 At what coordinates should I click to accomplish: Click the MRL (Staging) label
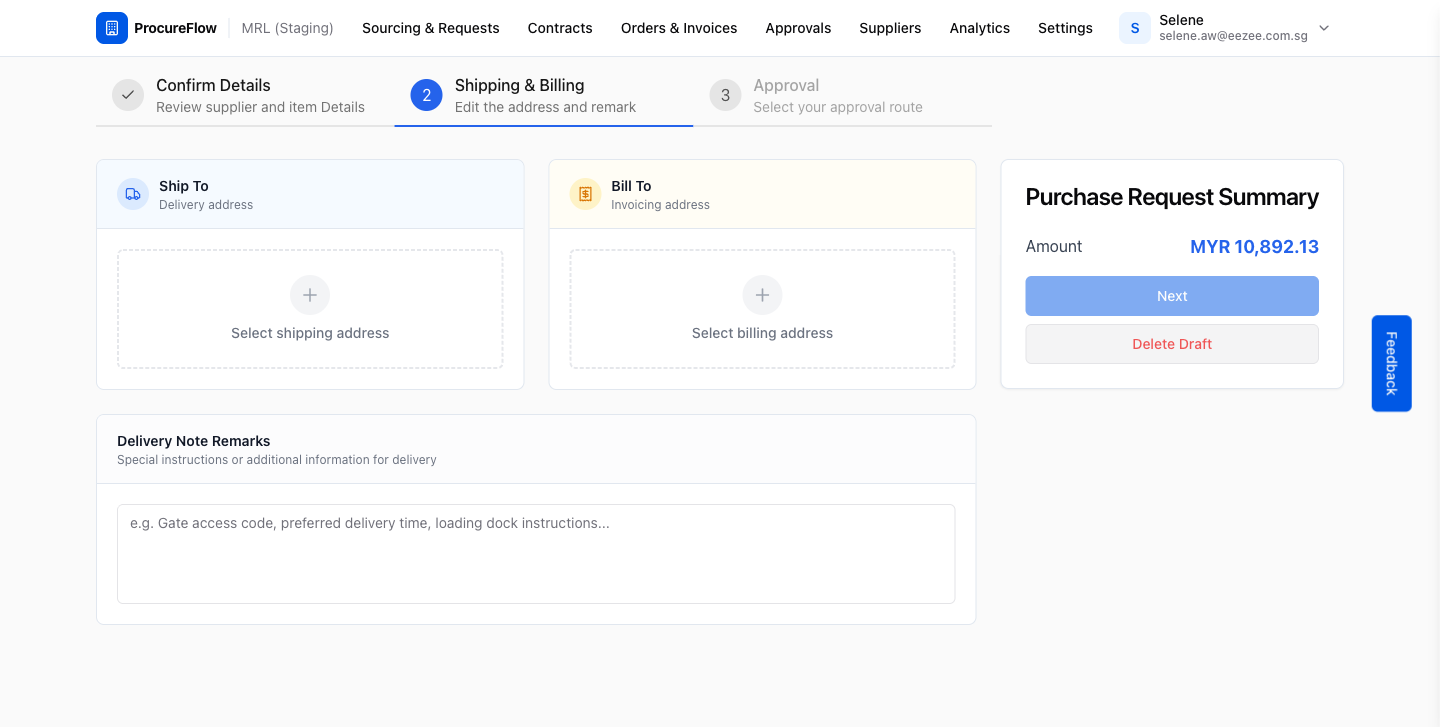288,28
